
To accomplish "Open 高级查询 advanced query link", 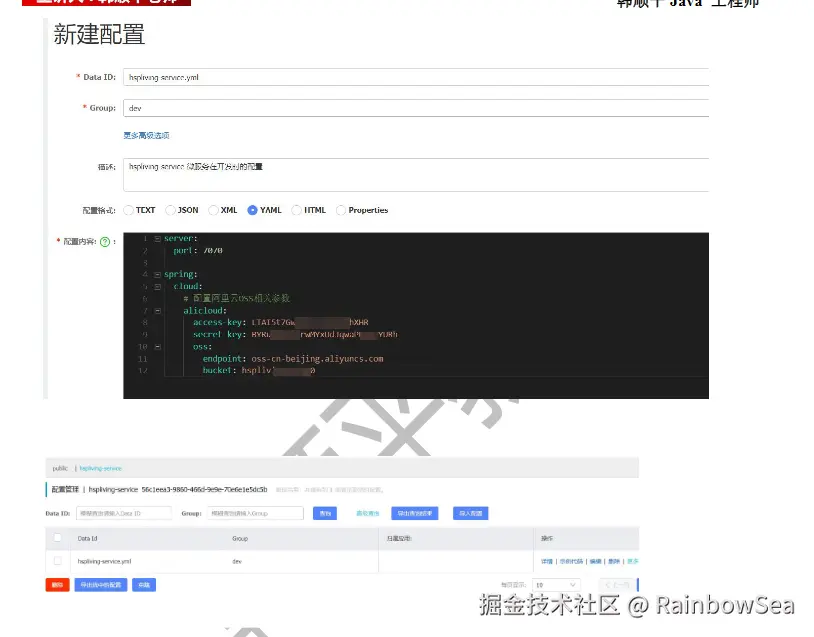I will click(368, 513).
